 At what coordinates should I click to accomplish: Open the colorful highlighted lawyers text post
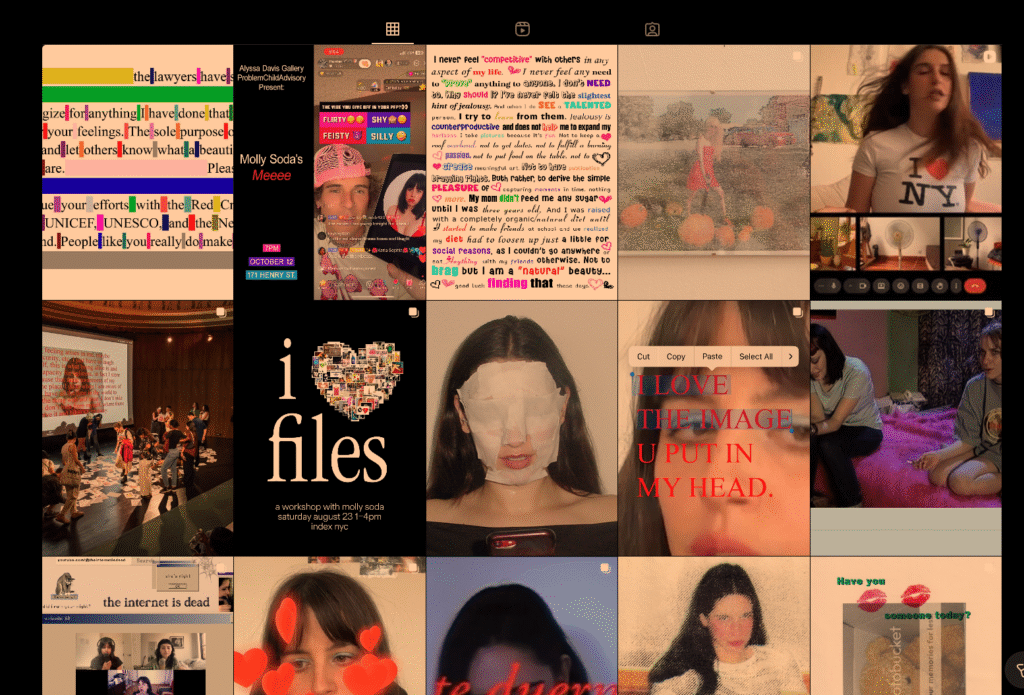[x=137, y=172]
